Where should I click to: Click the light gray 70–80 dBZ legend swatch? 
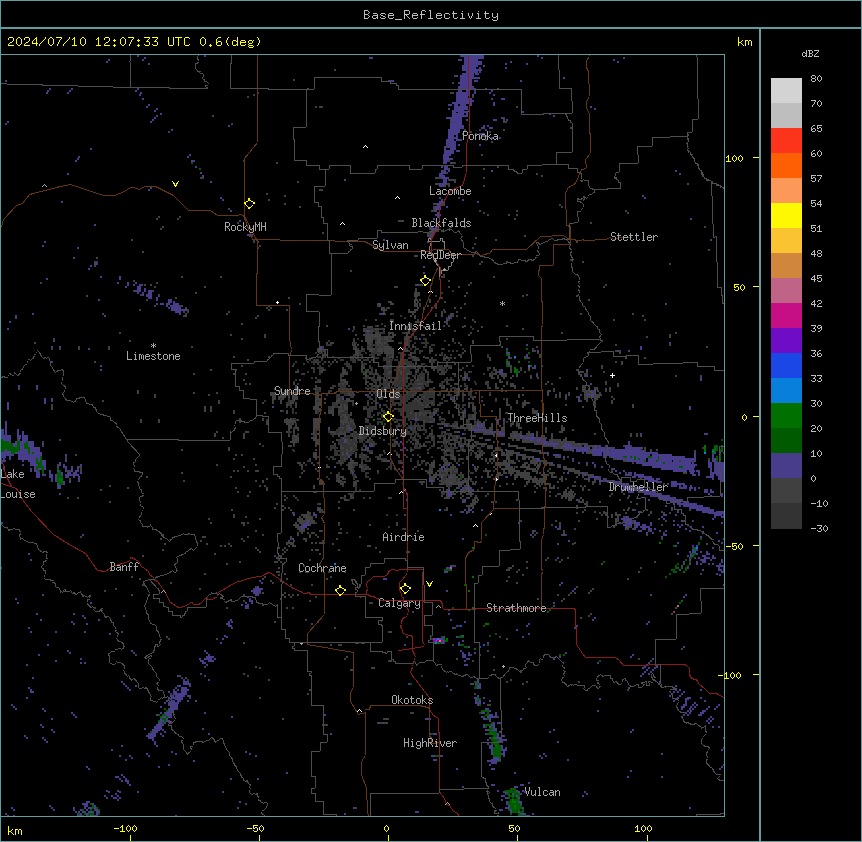pos(786,91)
